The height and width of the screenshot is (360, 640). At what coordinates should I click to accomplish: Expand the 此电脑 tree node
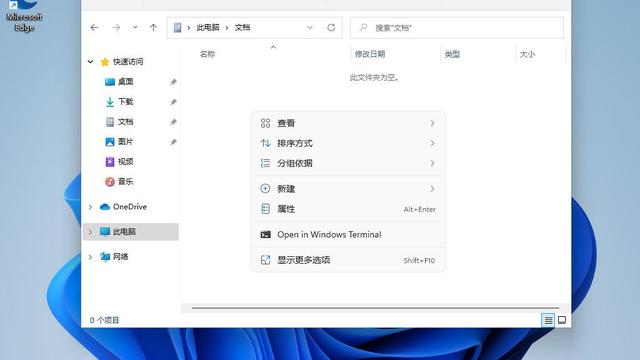90,232
